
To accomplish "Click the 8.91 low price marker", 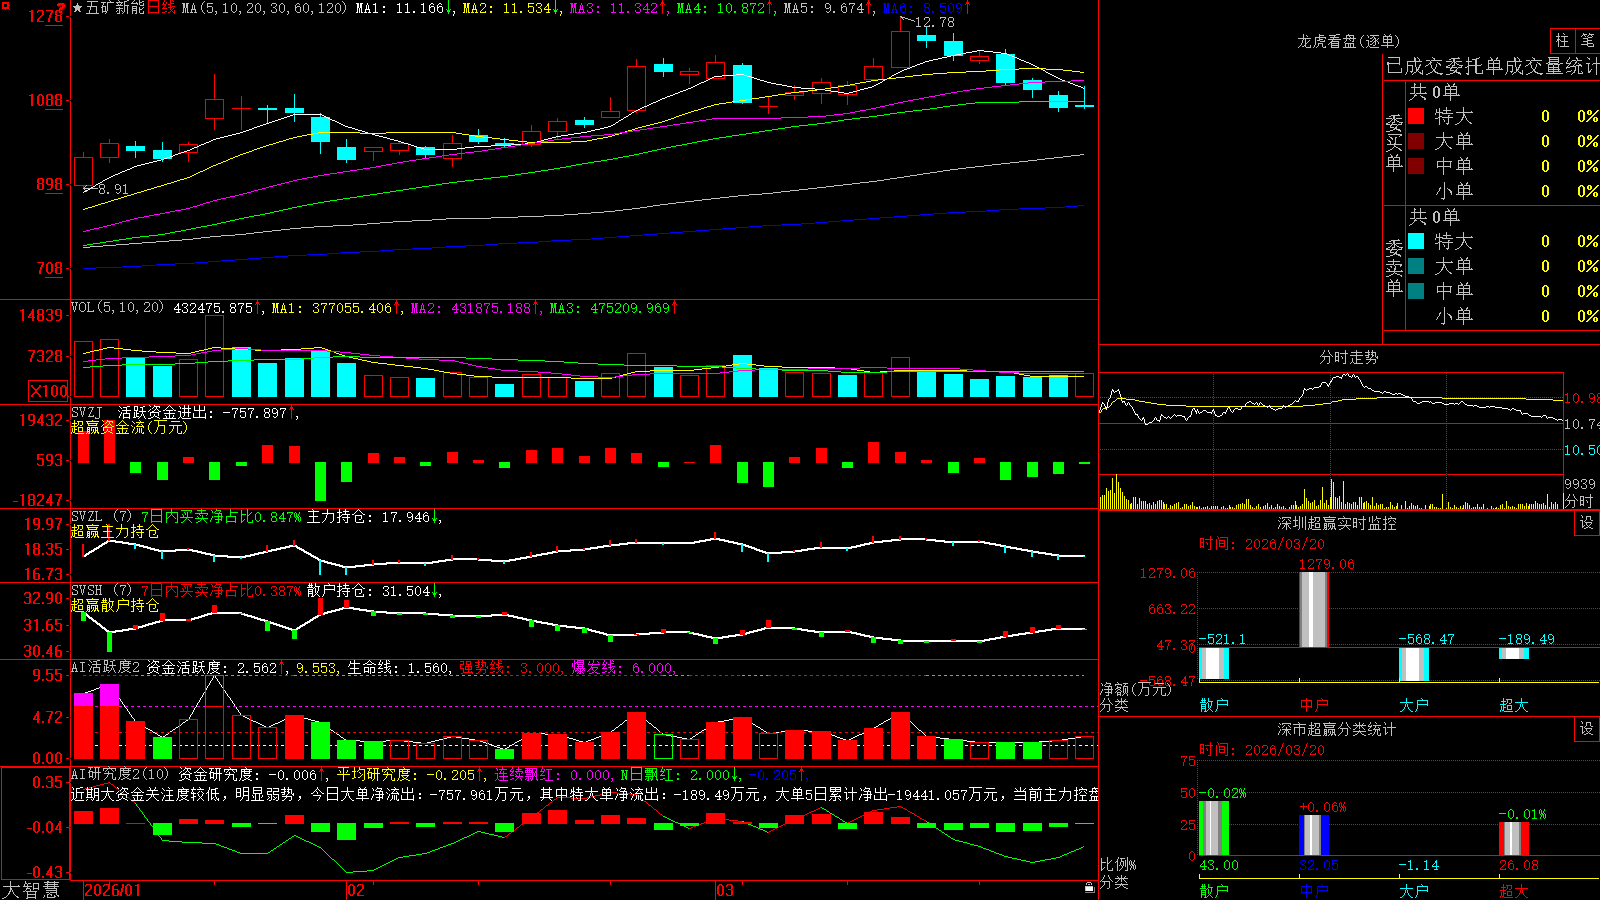I will (x=113, y=189).
